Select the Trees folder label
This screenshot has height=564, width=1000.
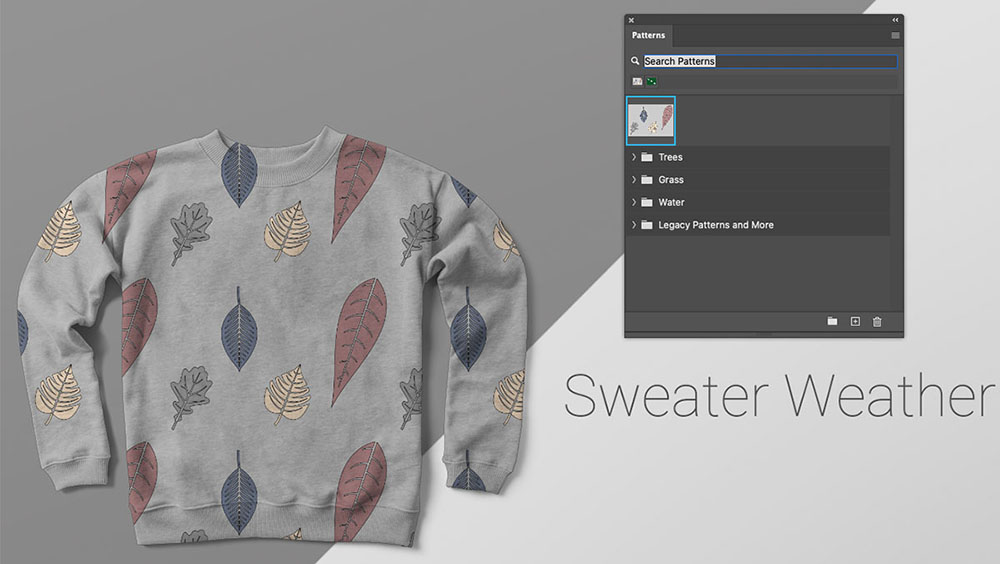pyautogui.click(x=670, y=157)
